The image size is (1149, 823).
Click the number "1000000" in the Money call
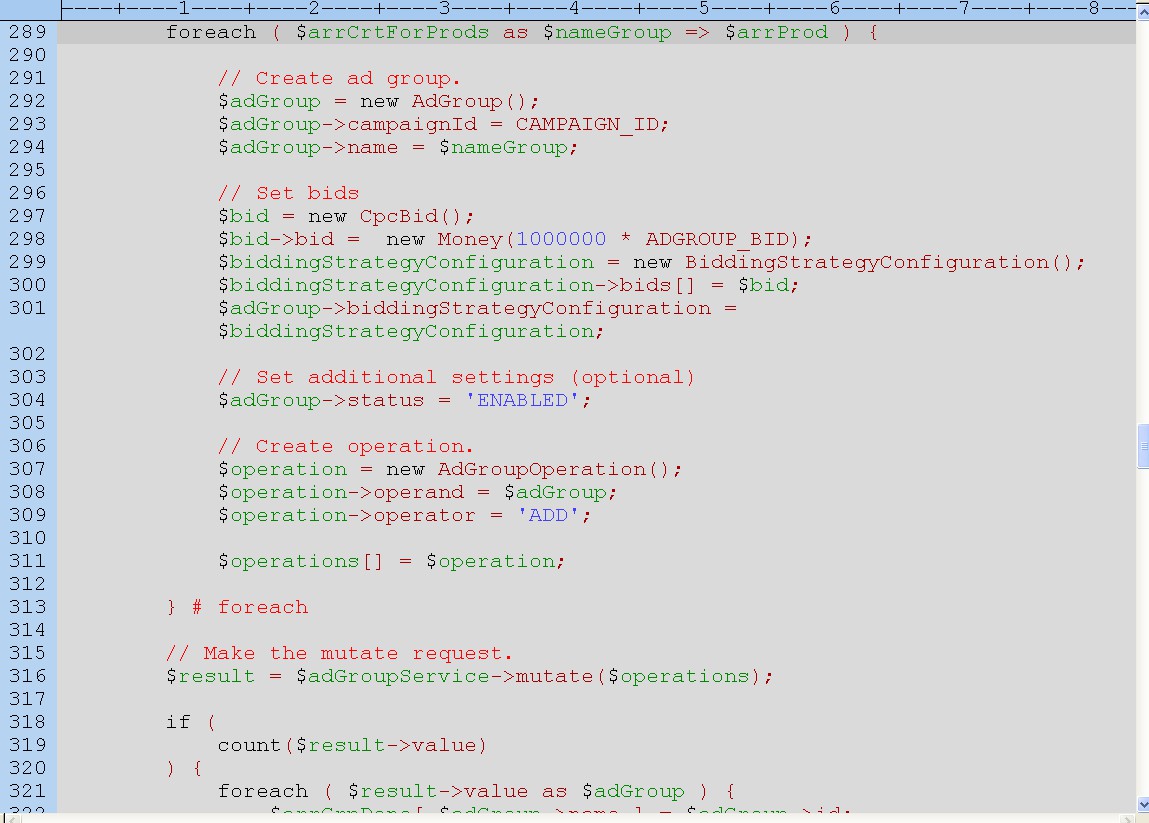coord(561,239)
